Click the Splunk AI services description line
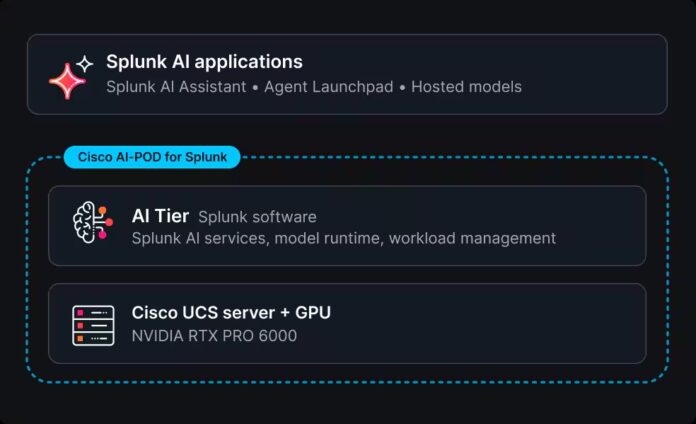Screen dimensions: 696x424 (344, 238)
